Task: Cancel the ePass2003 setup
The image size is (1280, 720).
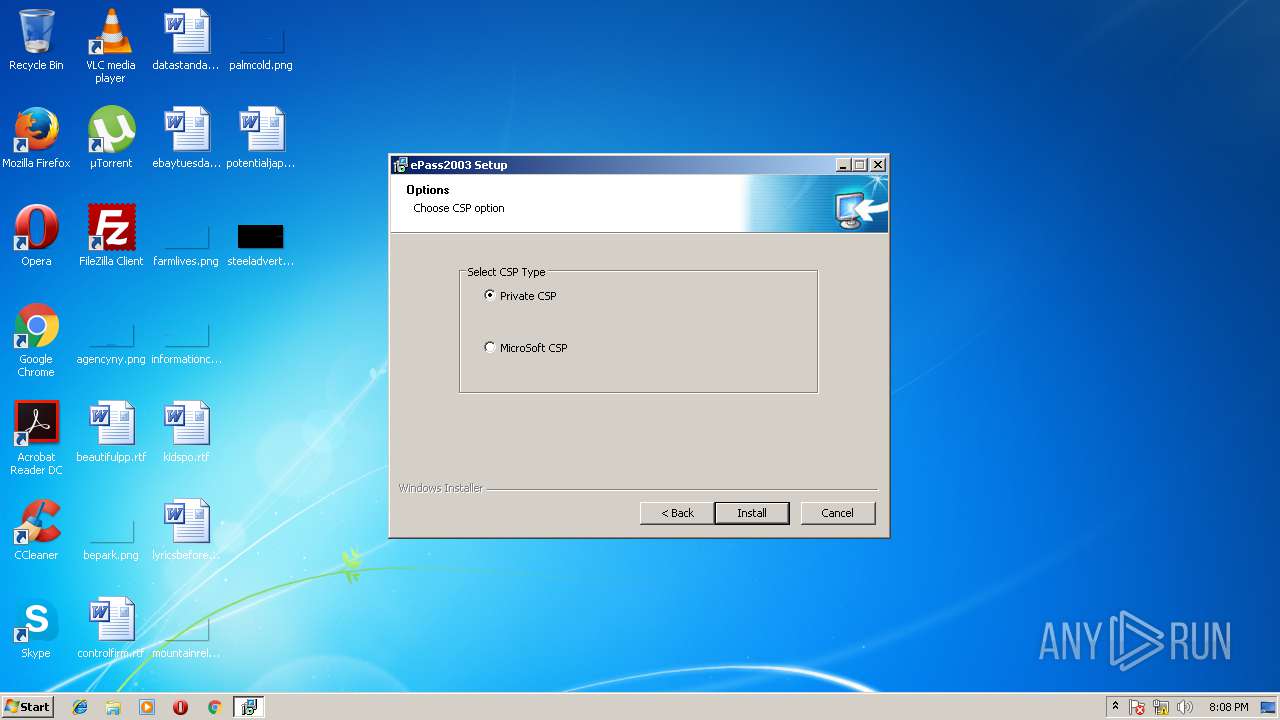Action: [x=838, y=513]
